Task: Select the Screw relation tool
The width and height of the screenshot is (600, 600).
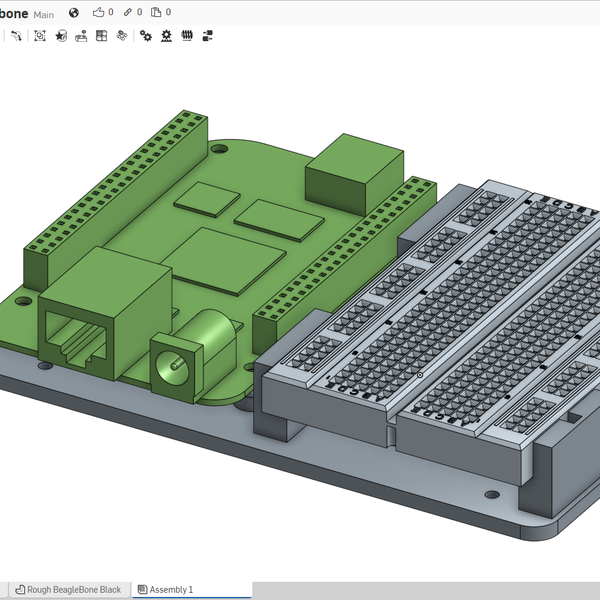Action: coord(187,36)
